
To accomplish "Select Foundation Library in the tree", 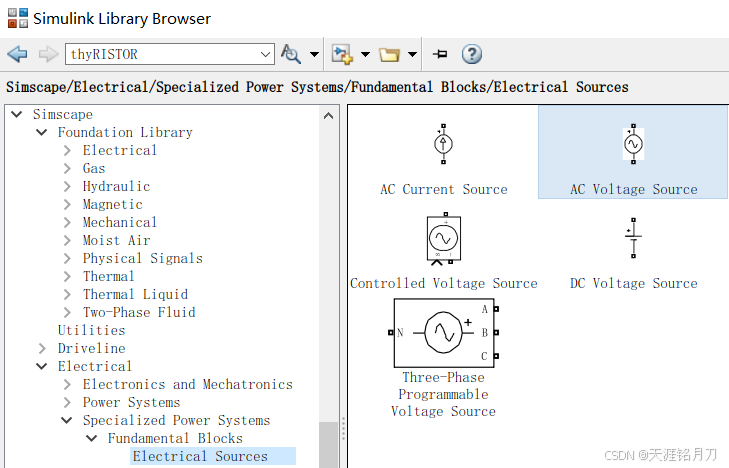I will click(x=125, y=132).
